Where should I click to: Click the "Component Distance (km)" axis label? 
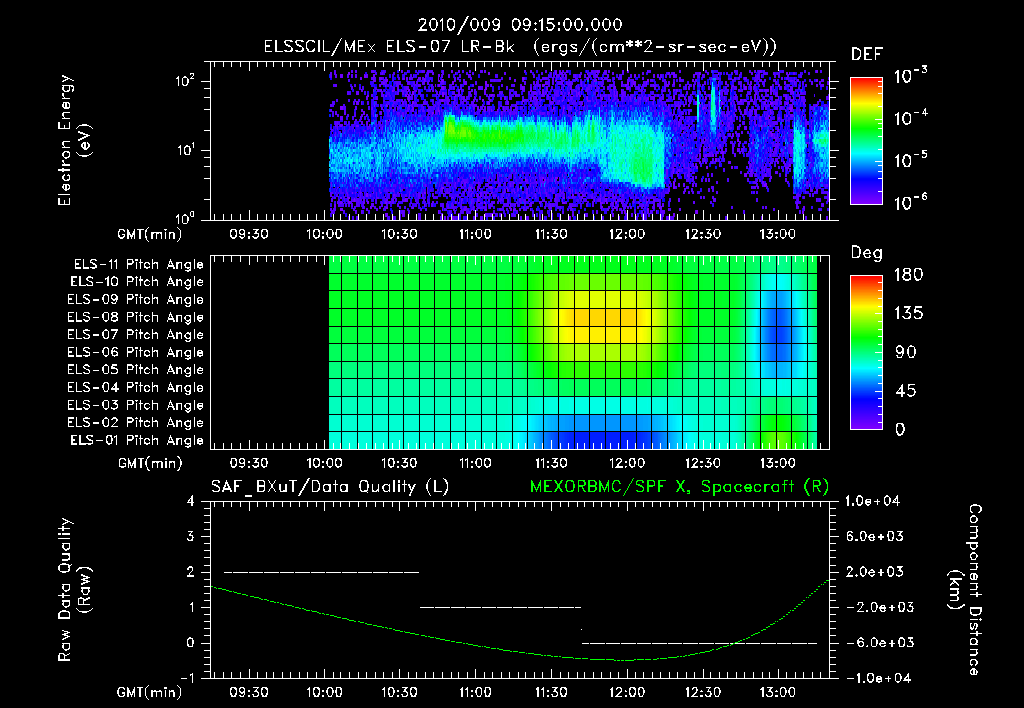point(965,590)
